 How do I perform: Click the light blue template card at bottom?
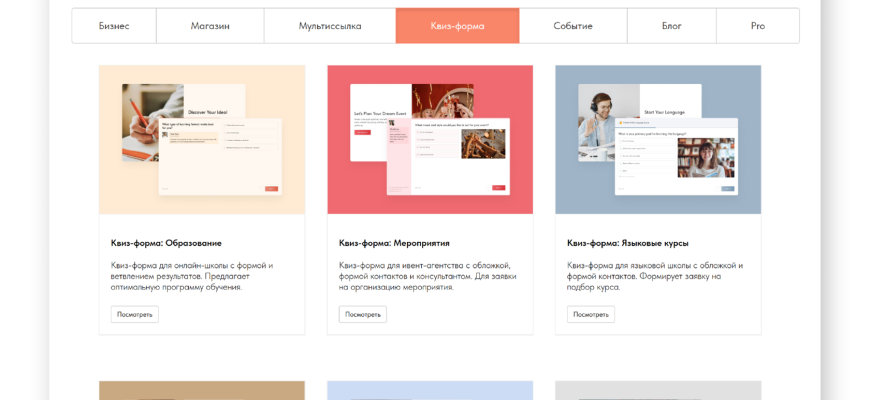tap(430, 391)
